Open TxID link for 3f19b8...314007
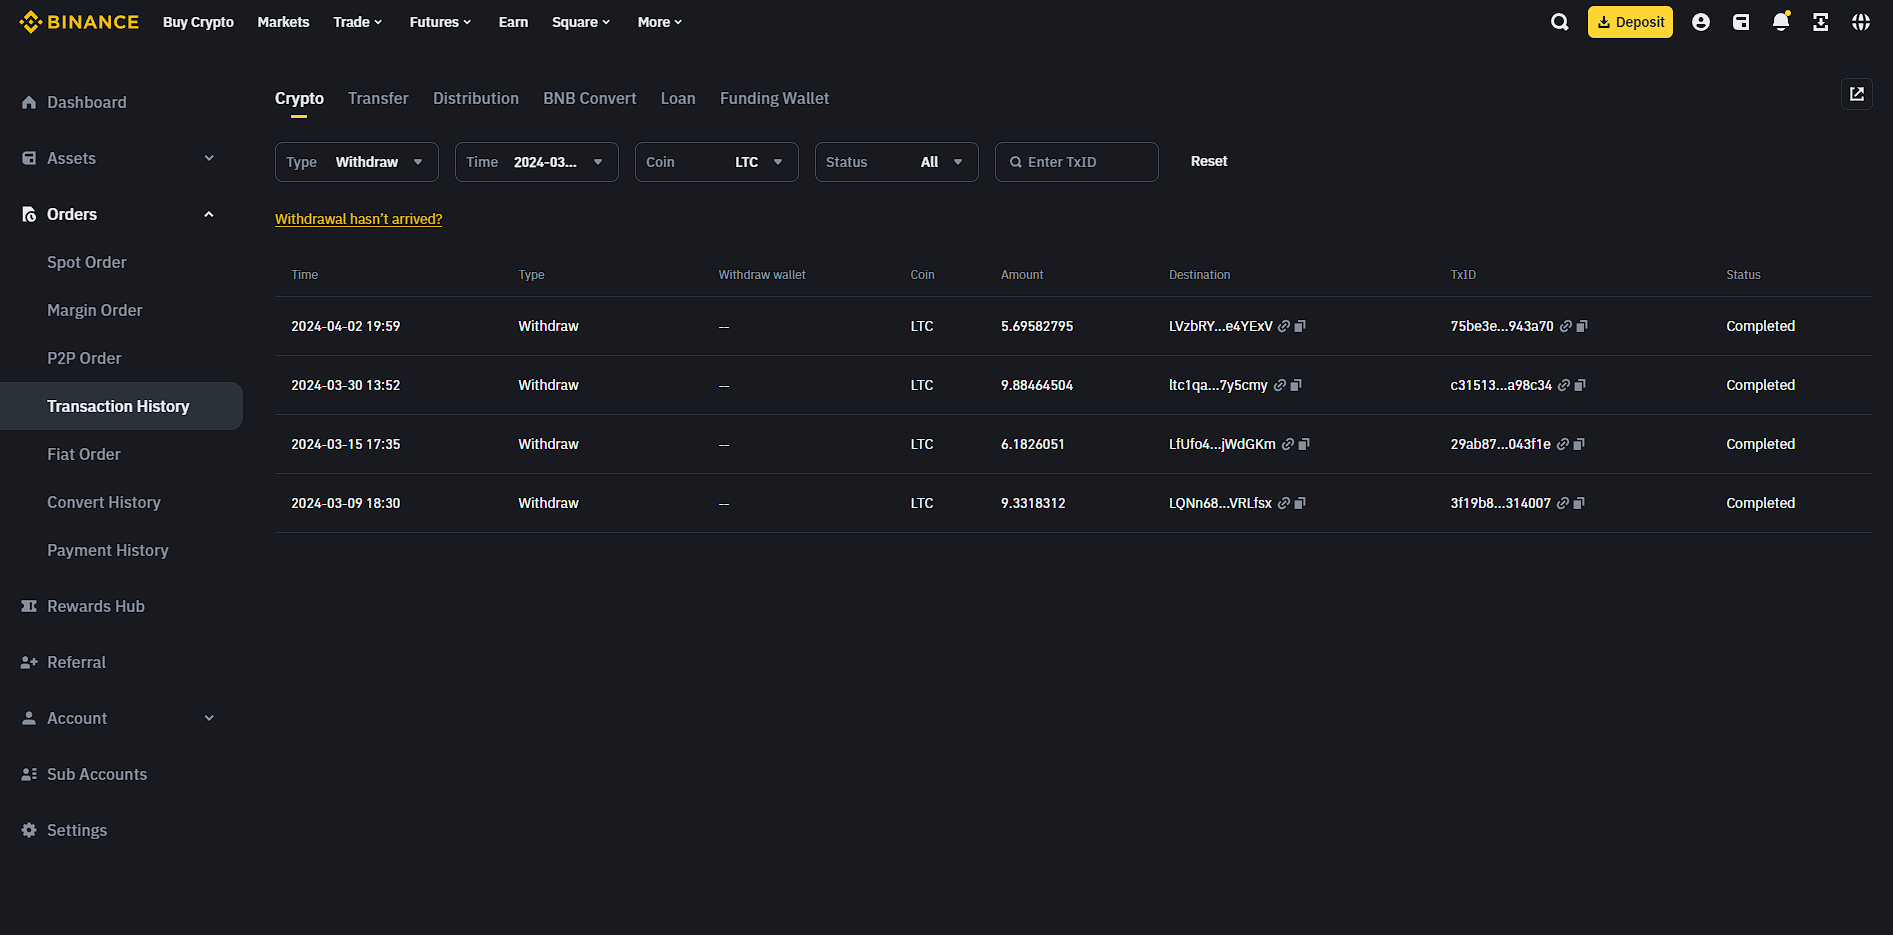This screenshot has height=935, width=1893. coord(1563,503)
